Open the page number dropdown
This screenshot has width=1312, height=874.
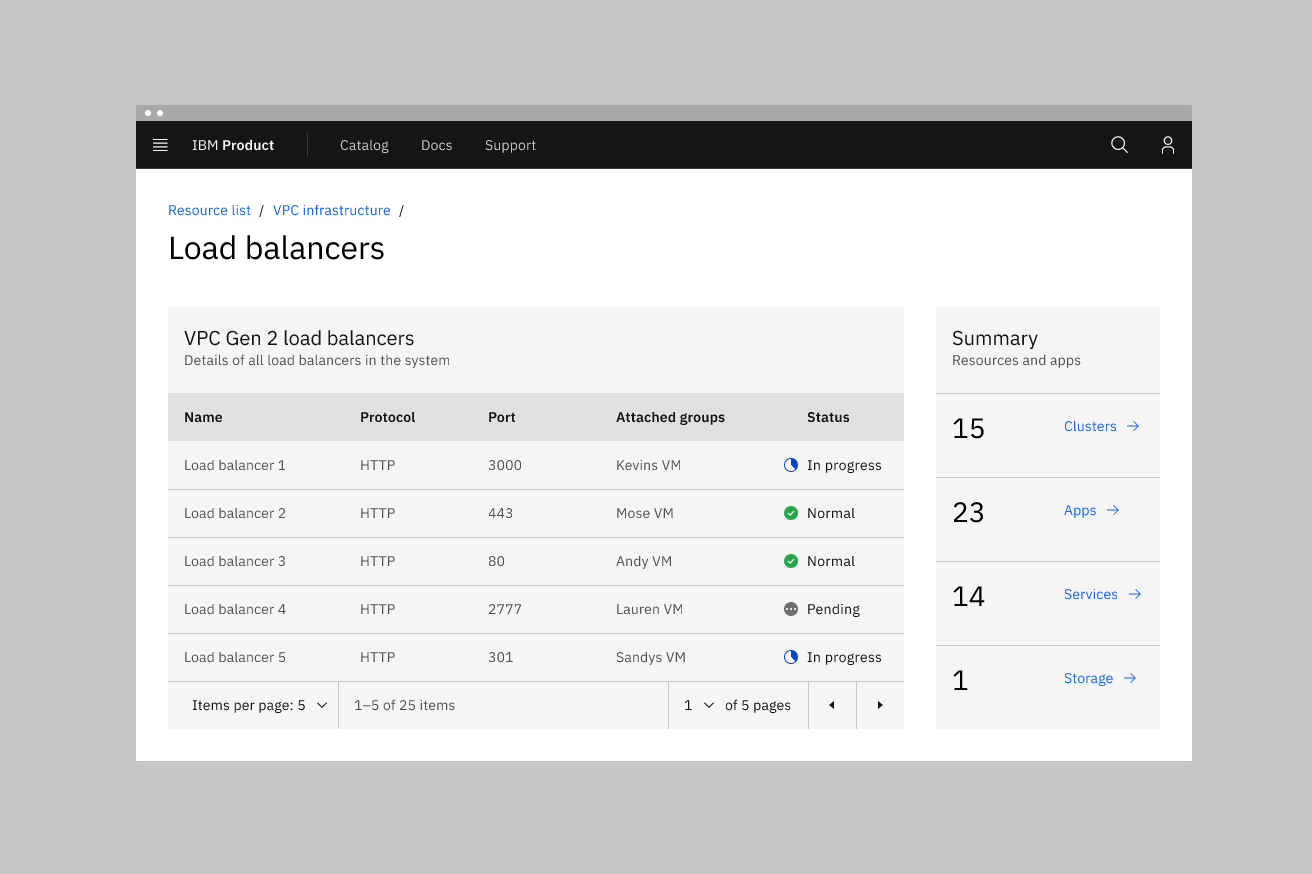pyautogui.click(x=699, y=705)
